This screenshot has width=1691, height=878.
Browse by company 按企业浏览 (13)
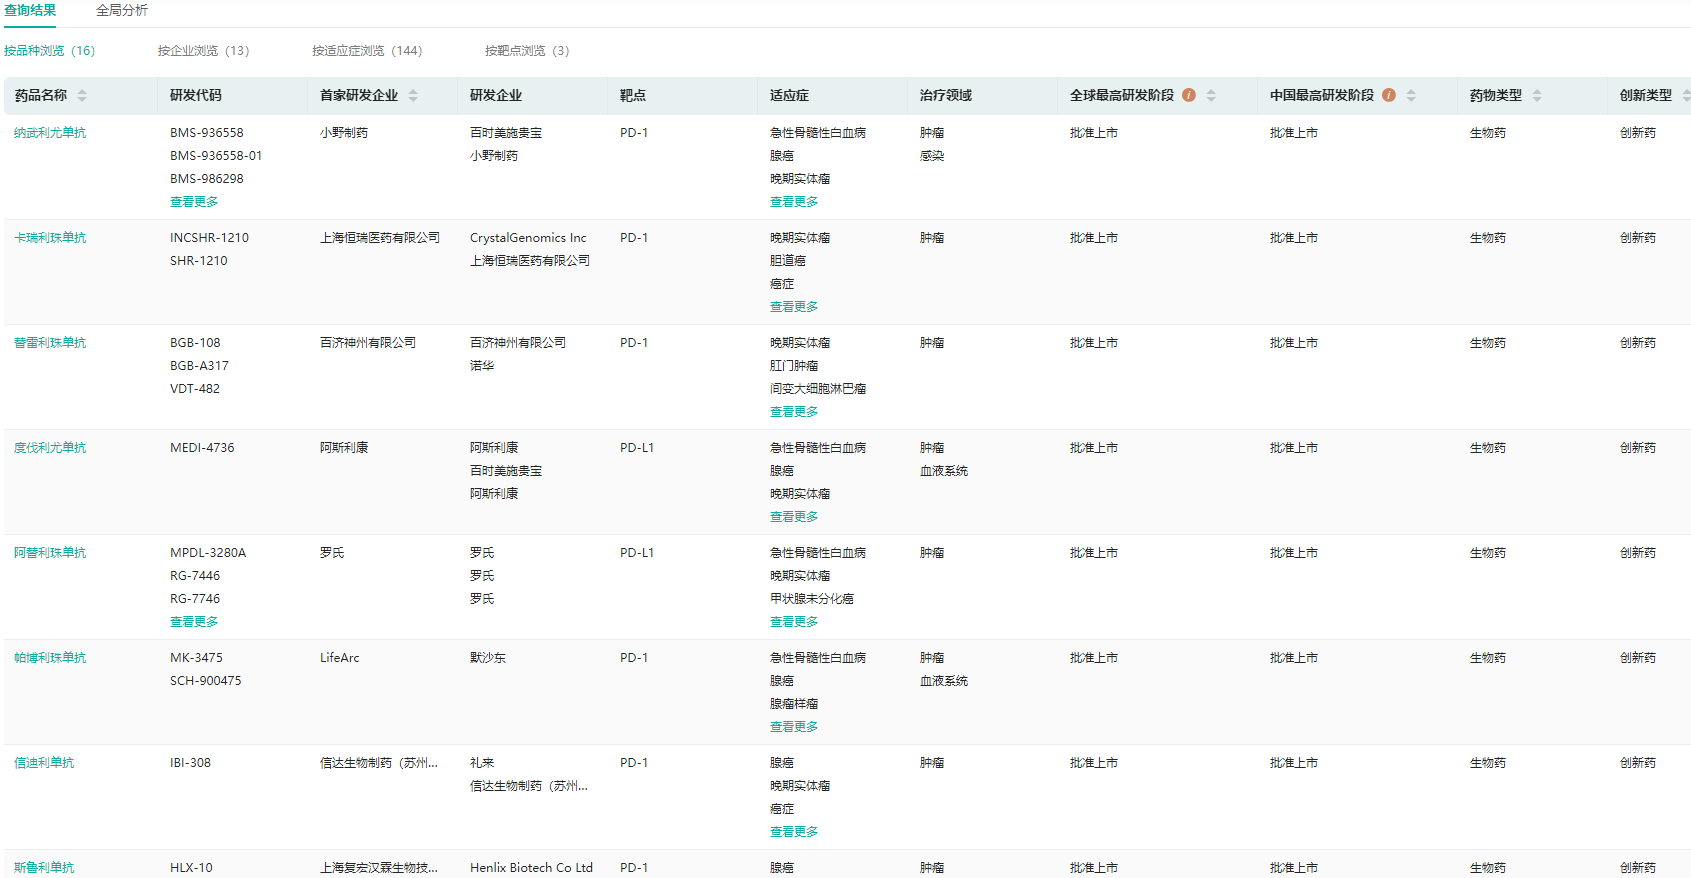coord(203,51)
